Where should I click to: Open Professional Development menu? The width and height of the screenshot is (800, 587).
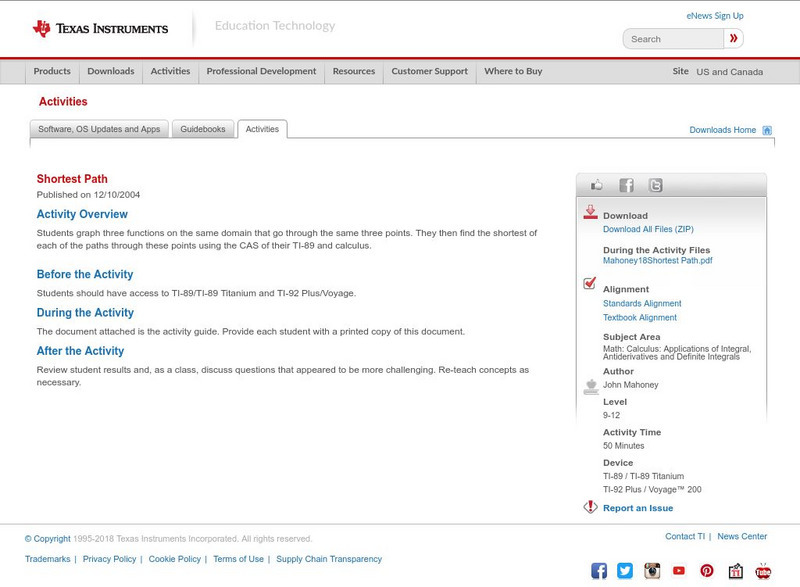[261, 71]
